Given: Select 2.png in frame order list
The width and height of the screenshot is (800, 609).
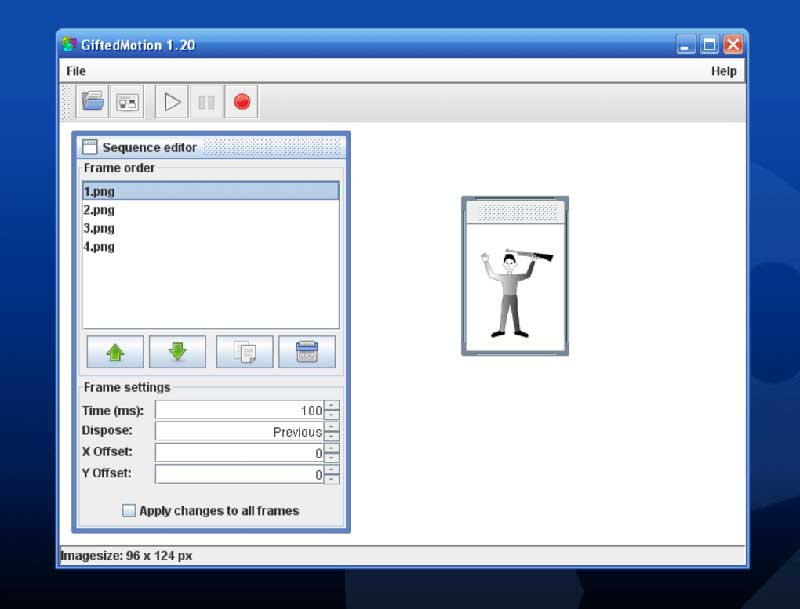Looking at the screenshot, I should pyautogui.click(x=99, y=210).
